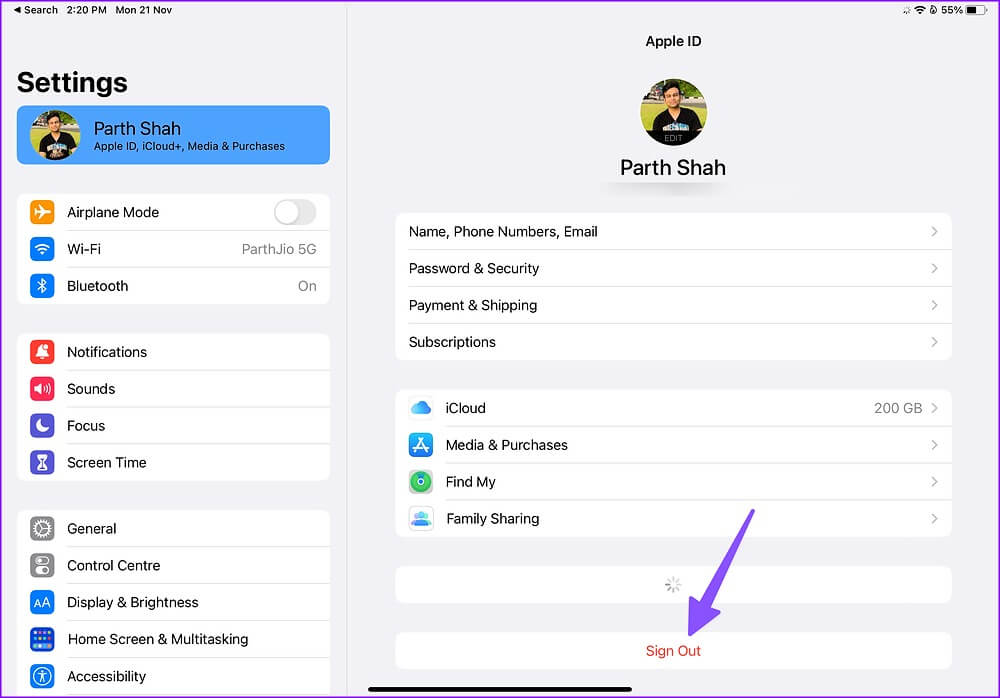Open the Bluetooth settings row

point(173,286)
